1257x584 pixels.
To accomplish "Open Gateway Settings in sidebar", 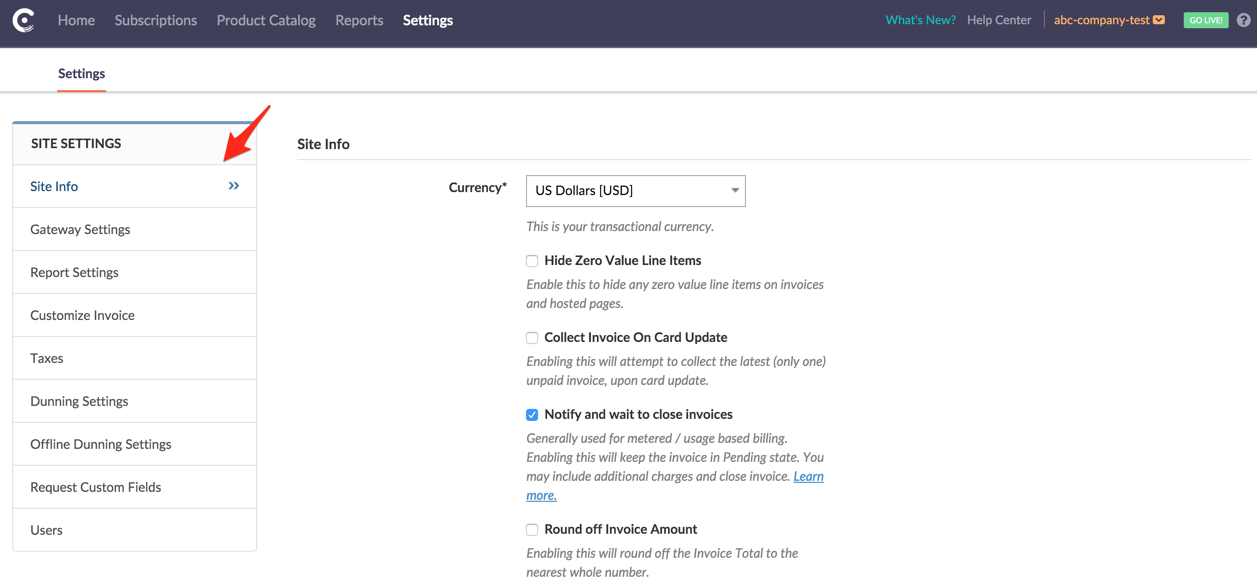I will (x=134, y=229).
